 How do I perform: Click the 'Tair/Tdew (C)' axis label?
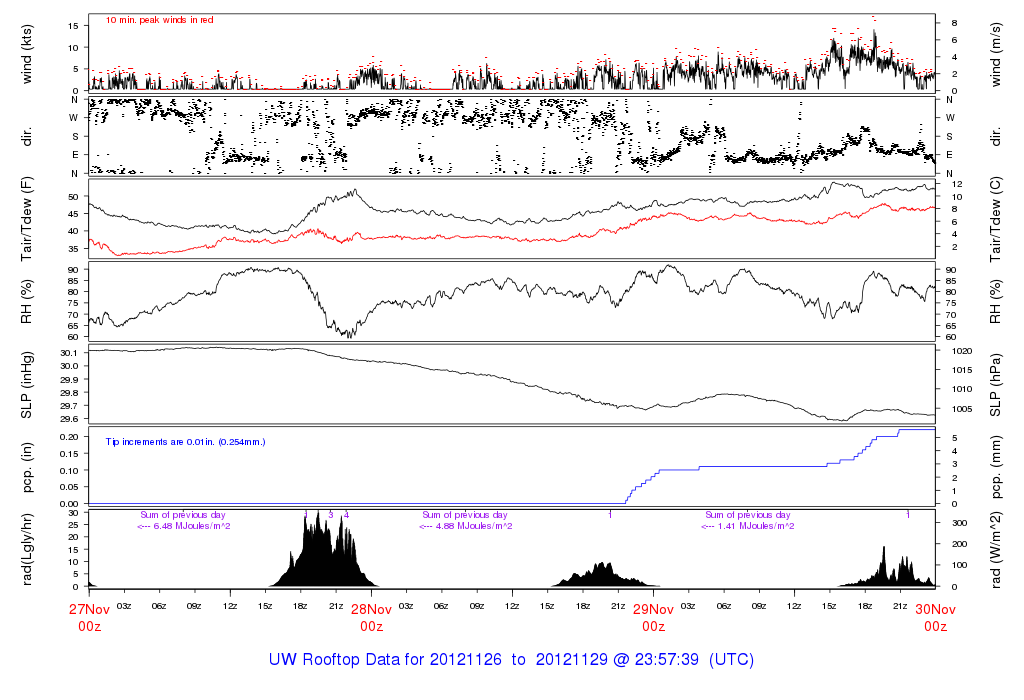995,219
